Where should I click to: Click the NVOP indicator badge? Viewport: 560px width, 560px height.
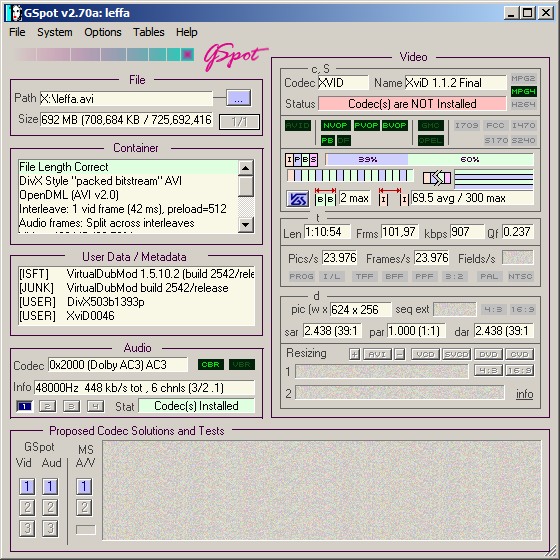tap(335, 125)
